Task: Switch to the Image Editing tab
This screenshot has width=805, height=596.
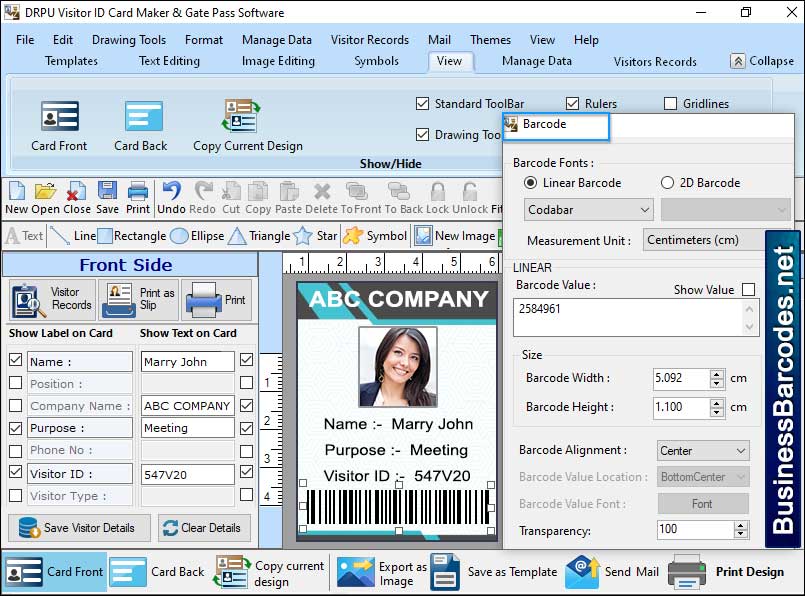Action: pos(277,61)
